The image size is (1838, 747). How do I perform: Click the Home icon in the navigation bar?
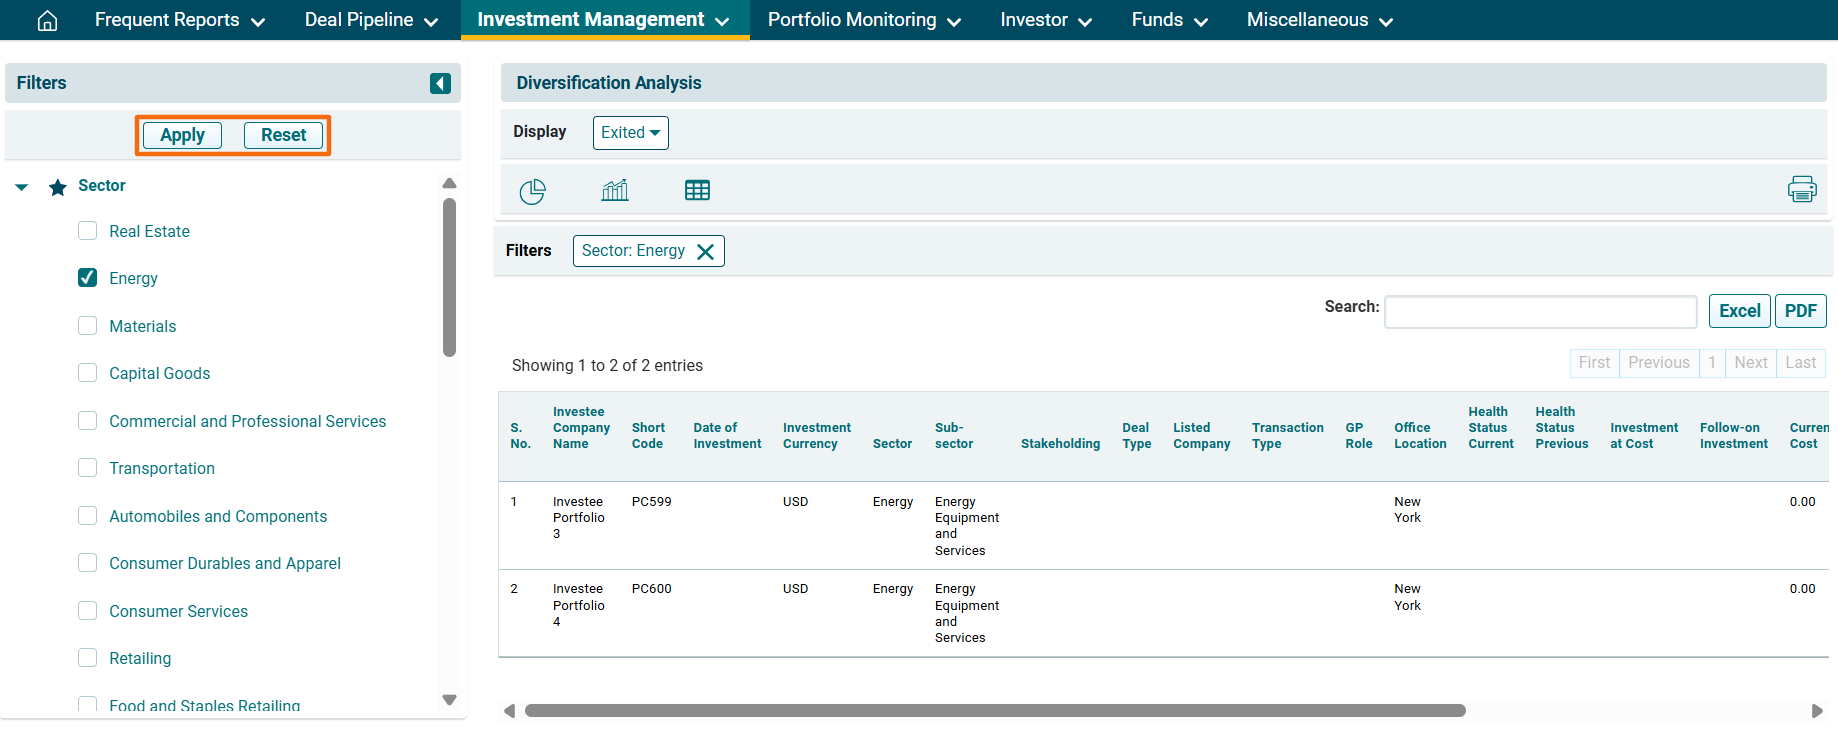[47, 20]
